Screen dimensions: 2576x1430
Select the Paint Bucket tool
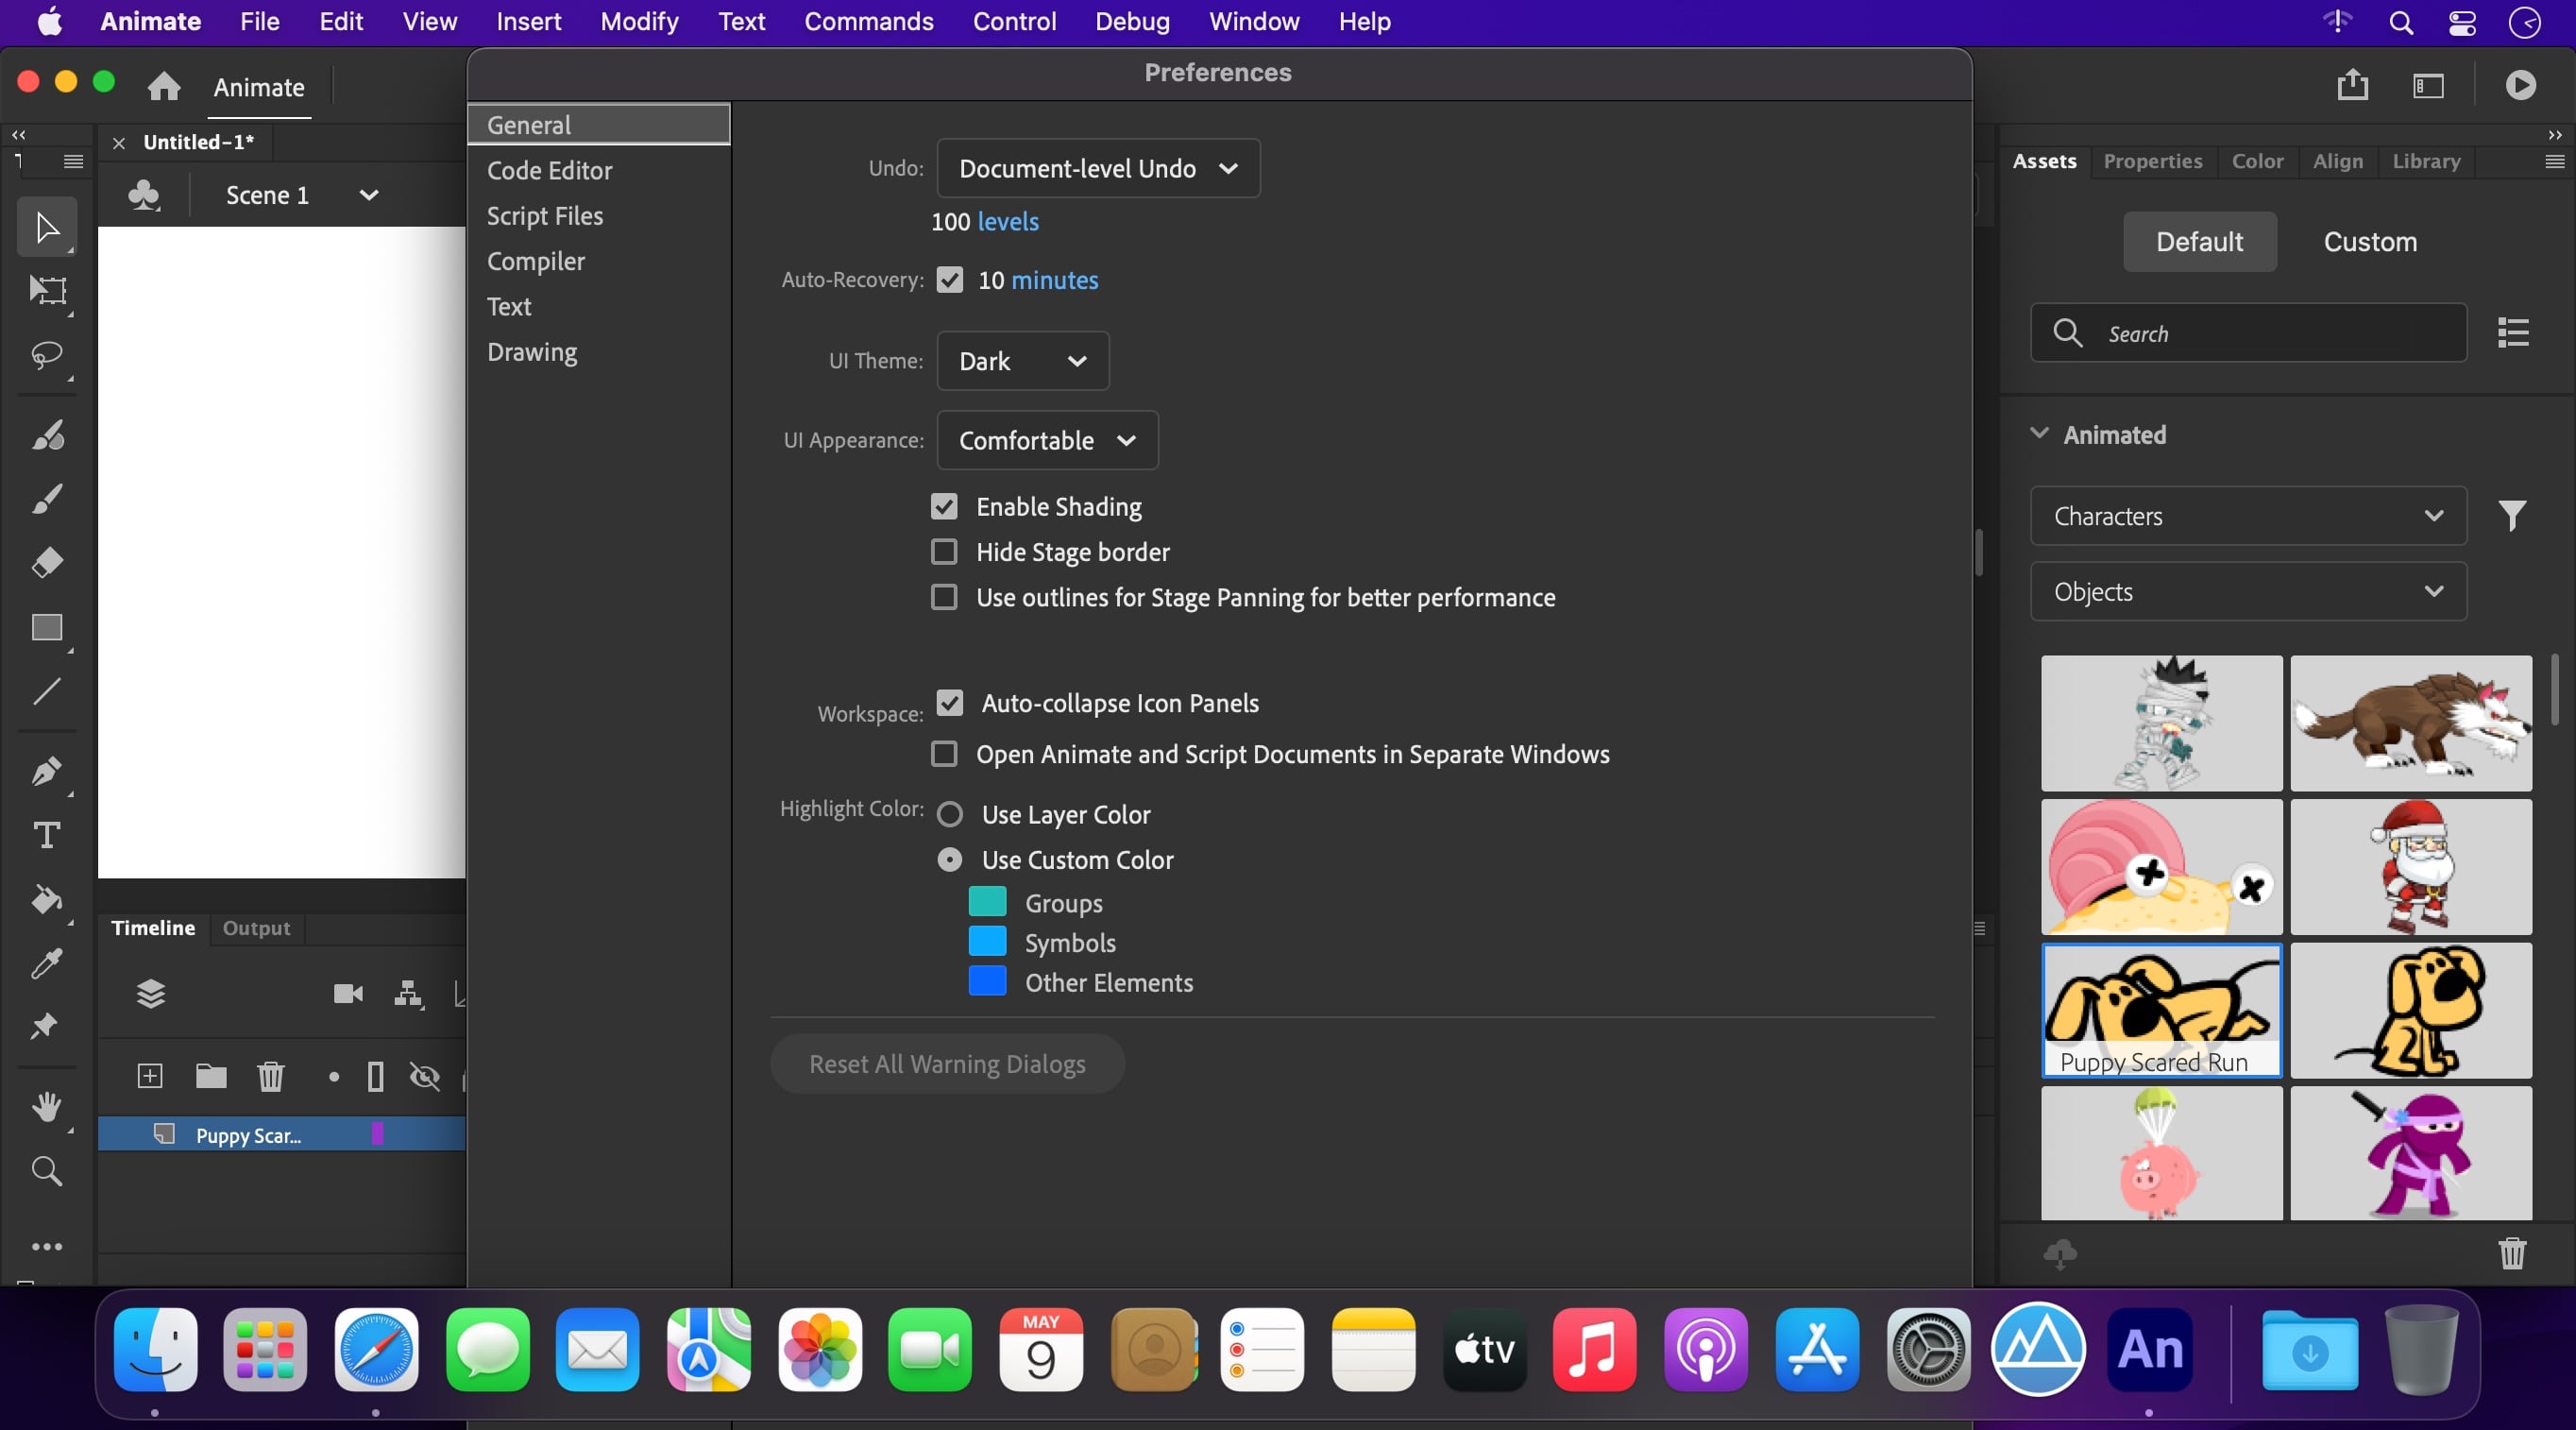click(47, 900)
